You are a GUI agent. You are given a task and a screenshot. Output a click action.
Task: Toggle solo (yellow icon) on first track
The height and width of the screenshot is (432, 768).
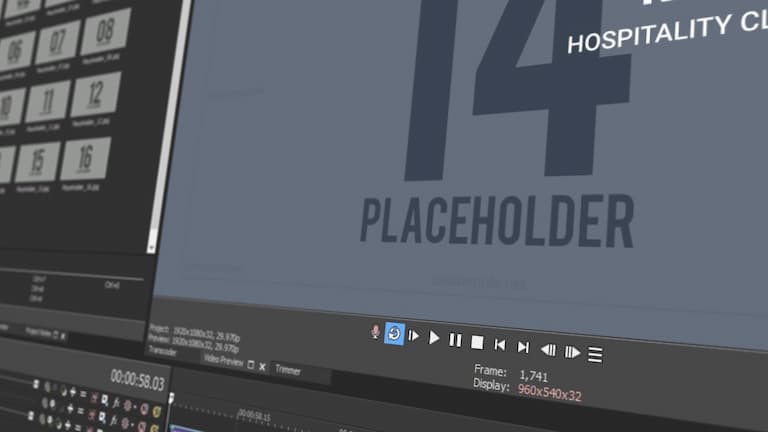(157, 411)
